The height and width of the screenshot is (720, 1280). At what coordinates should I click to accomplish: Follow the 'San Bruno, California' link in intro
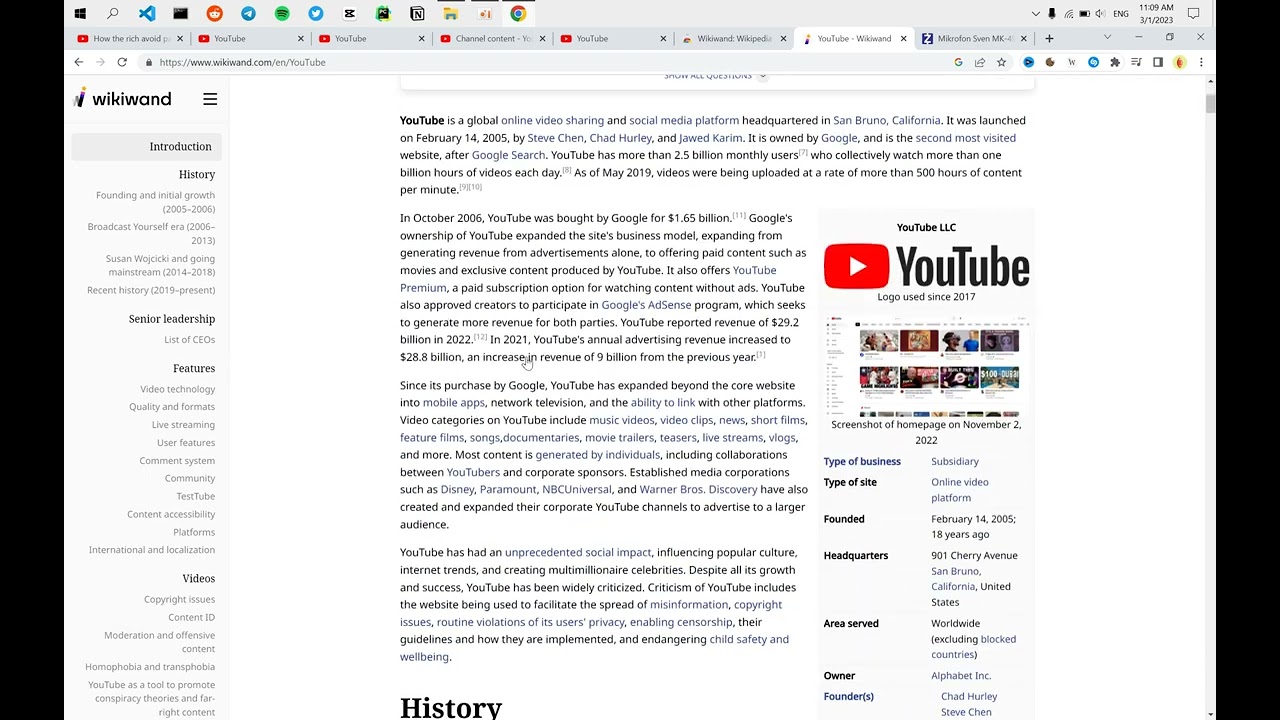(x=887, y=120)
